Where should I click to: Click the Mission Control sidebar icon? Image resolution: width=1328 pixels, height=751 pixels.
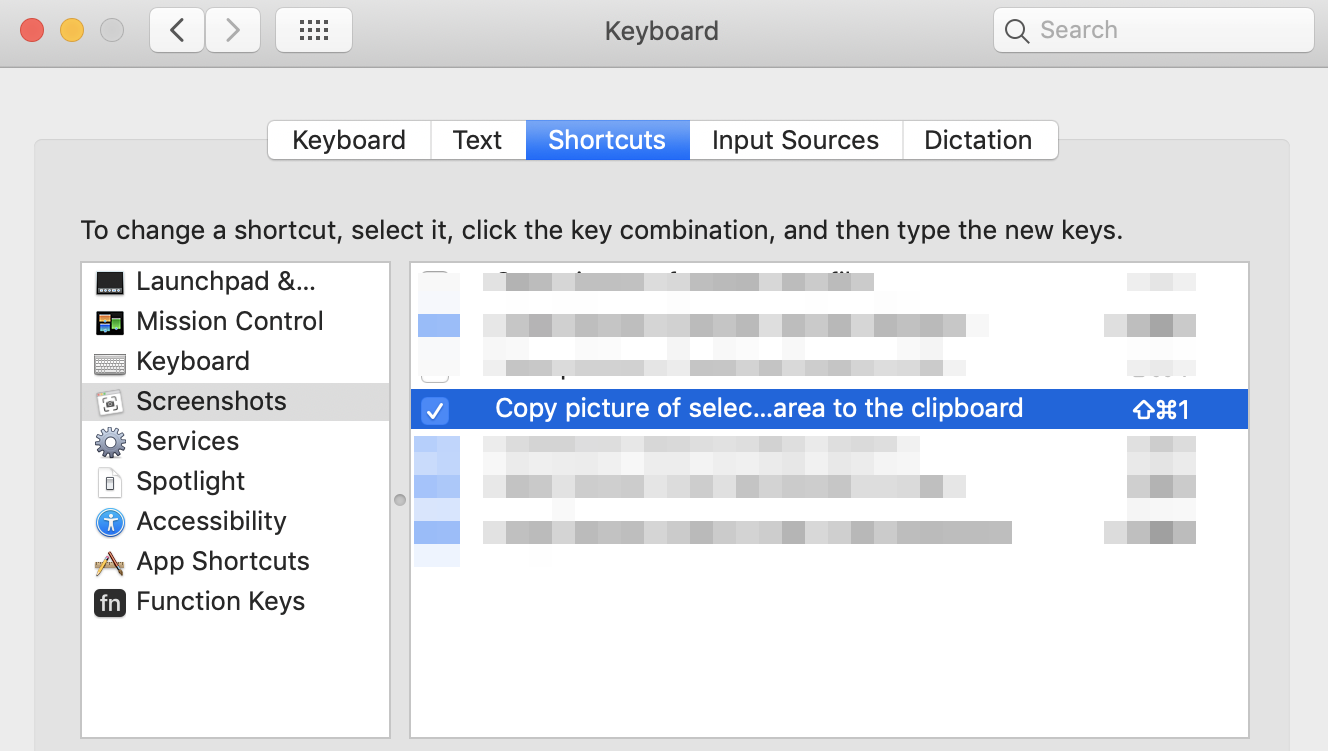110,322
